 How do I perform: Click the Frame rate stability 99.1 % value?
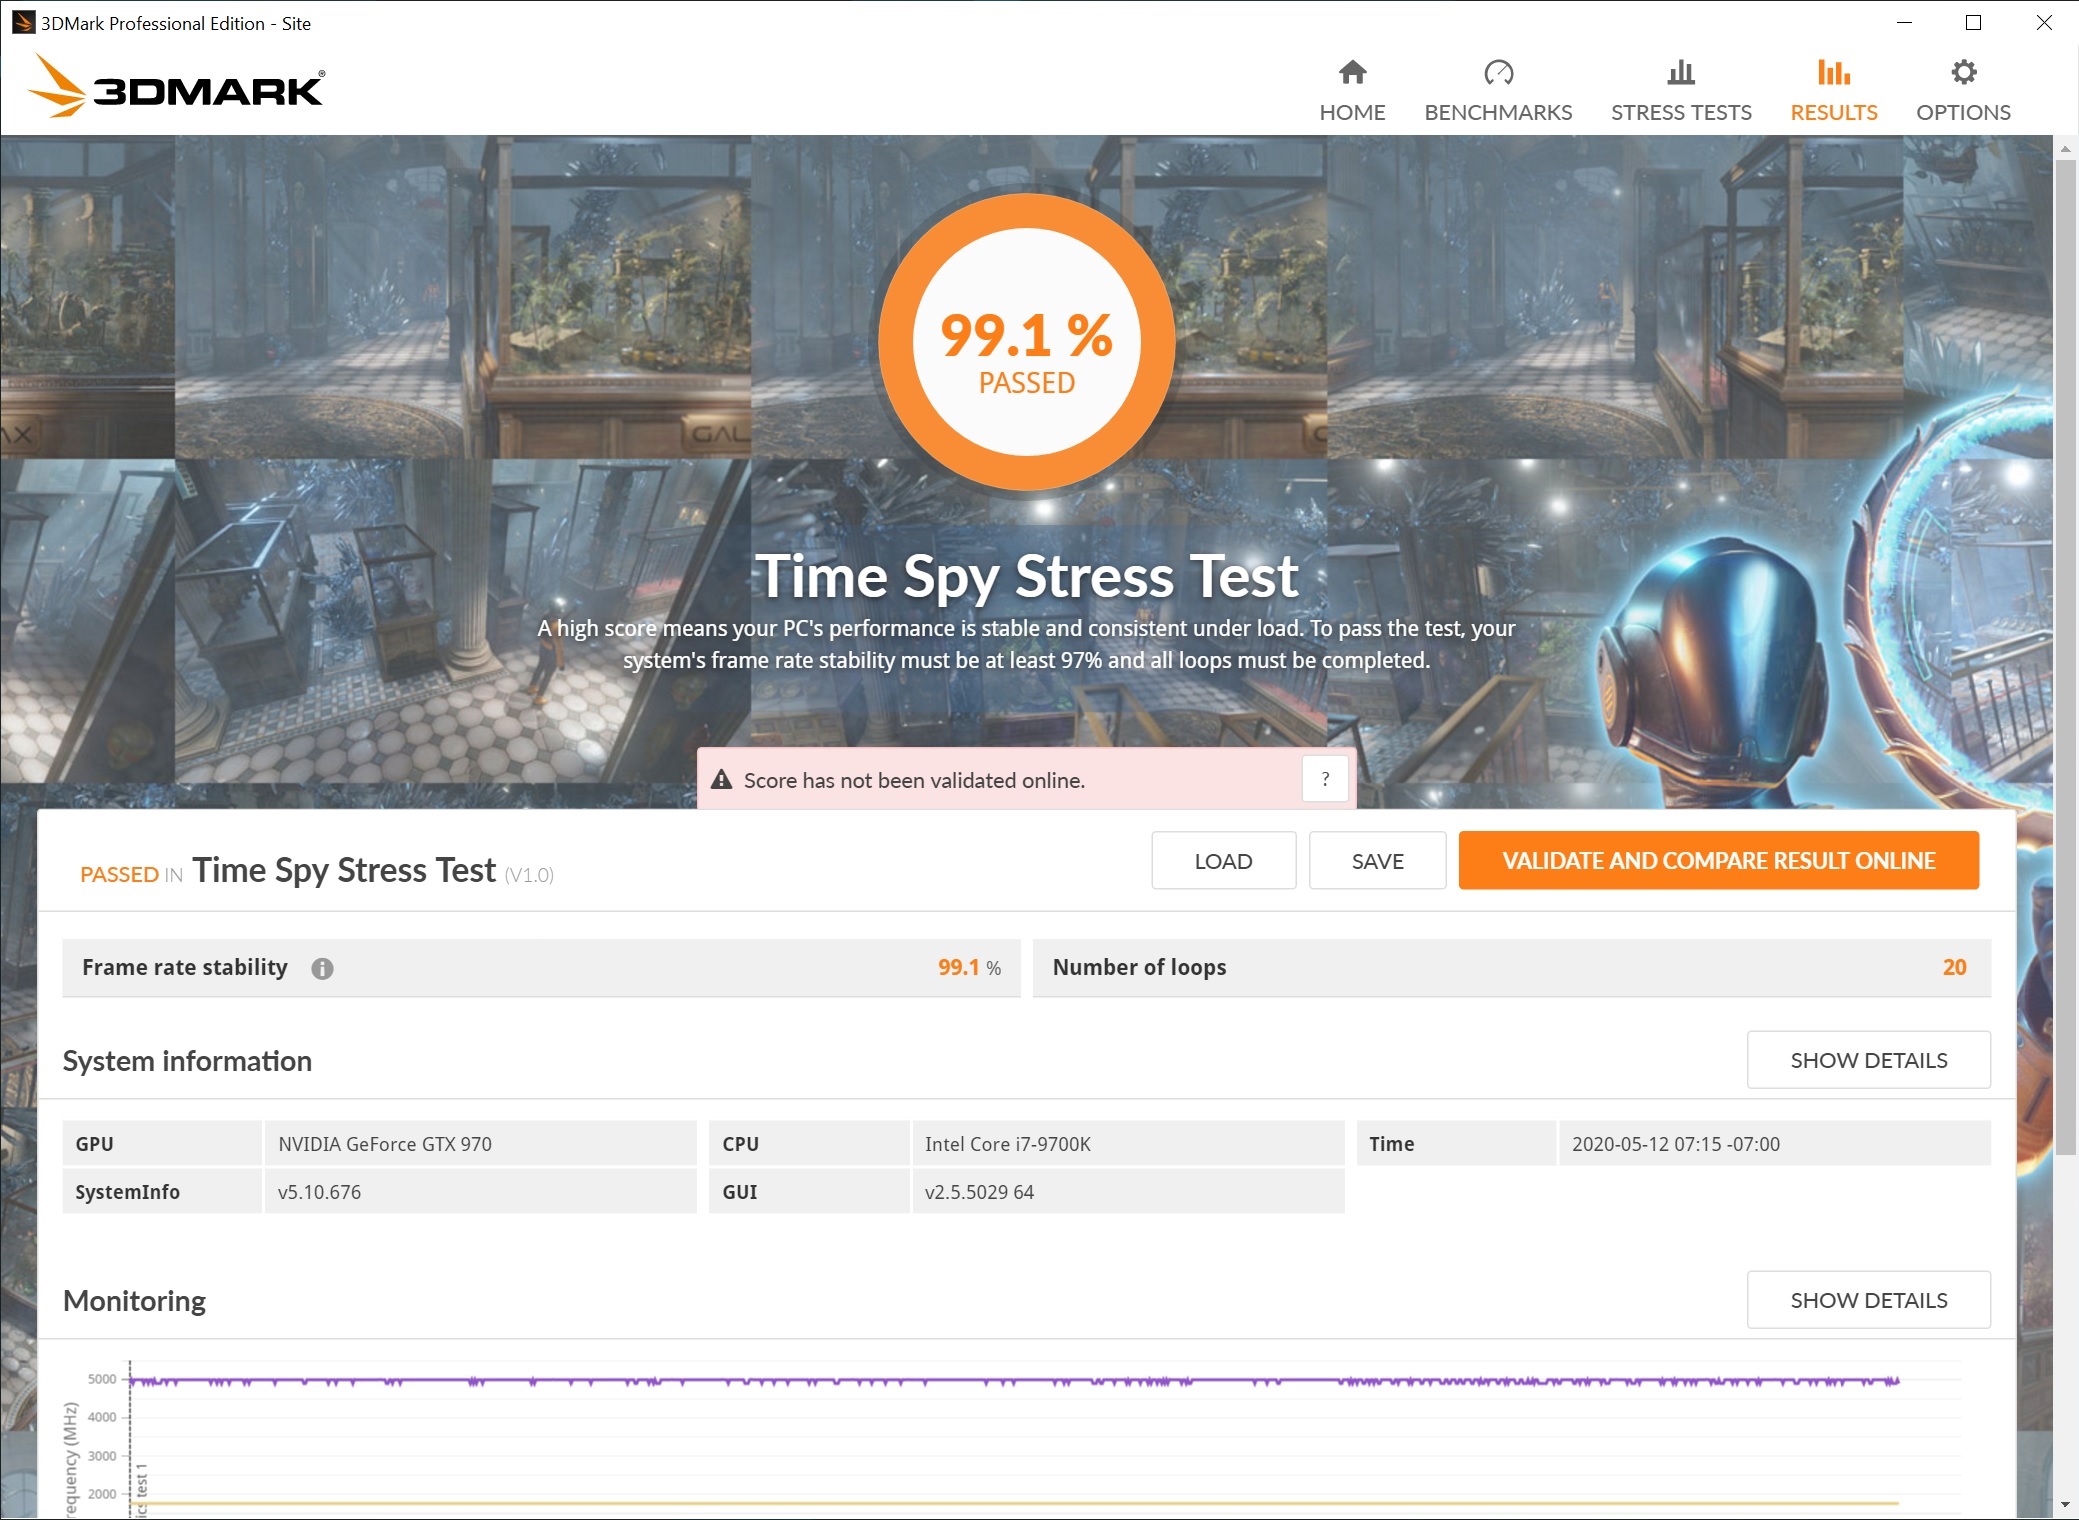[x=969, y=967]
